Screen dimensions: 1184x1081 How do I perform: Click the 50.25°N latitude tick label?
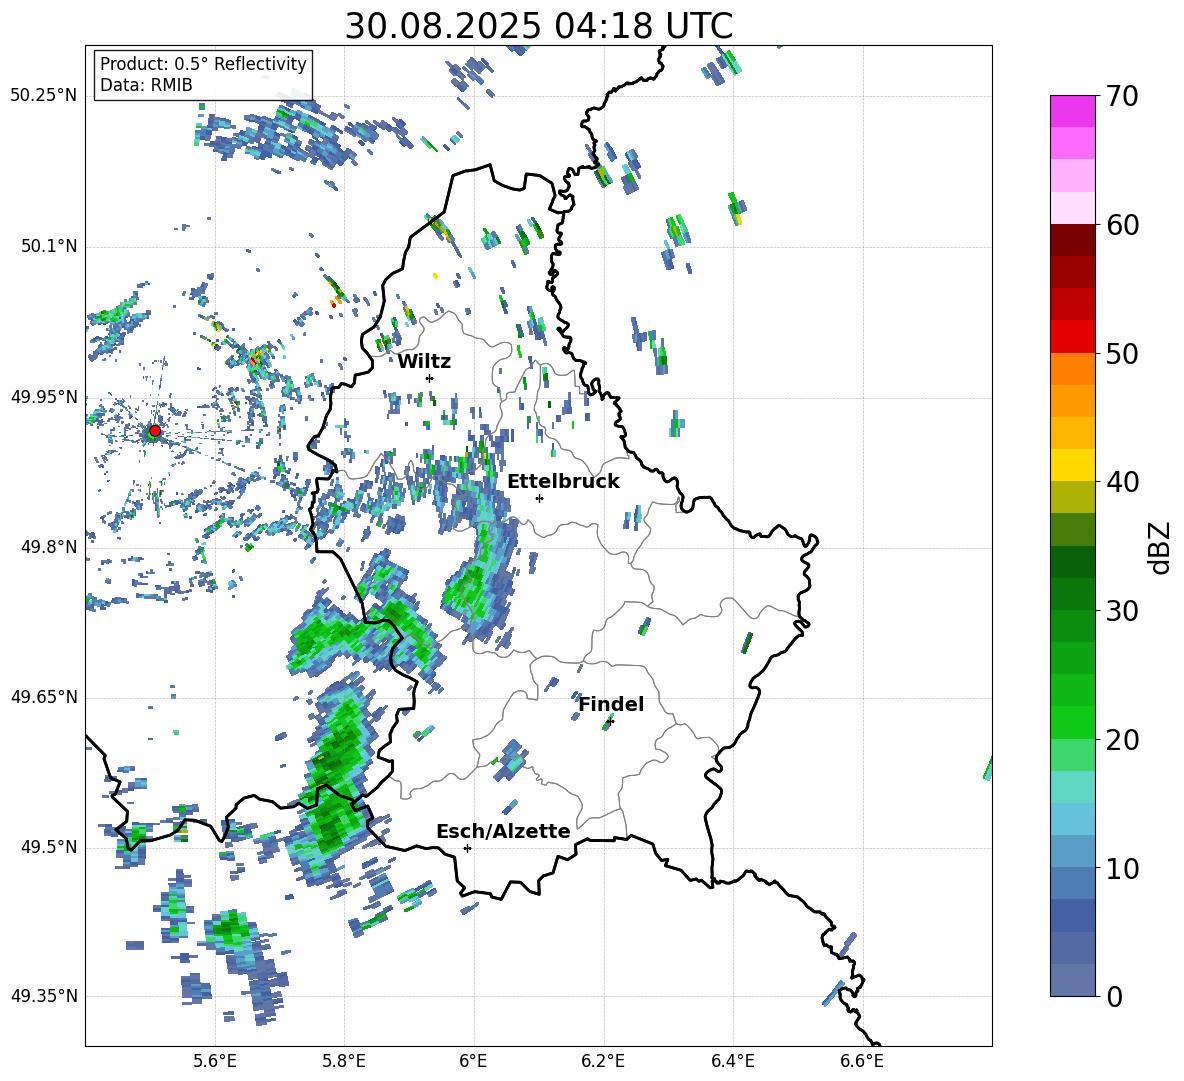point(43,96)
